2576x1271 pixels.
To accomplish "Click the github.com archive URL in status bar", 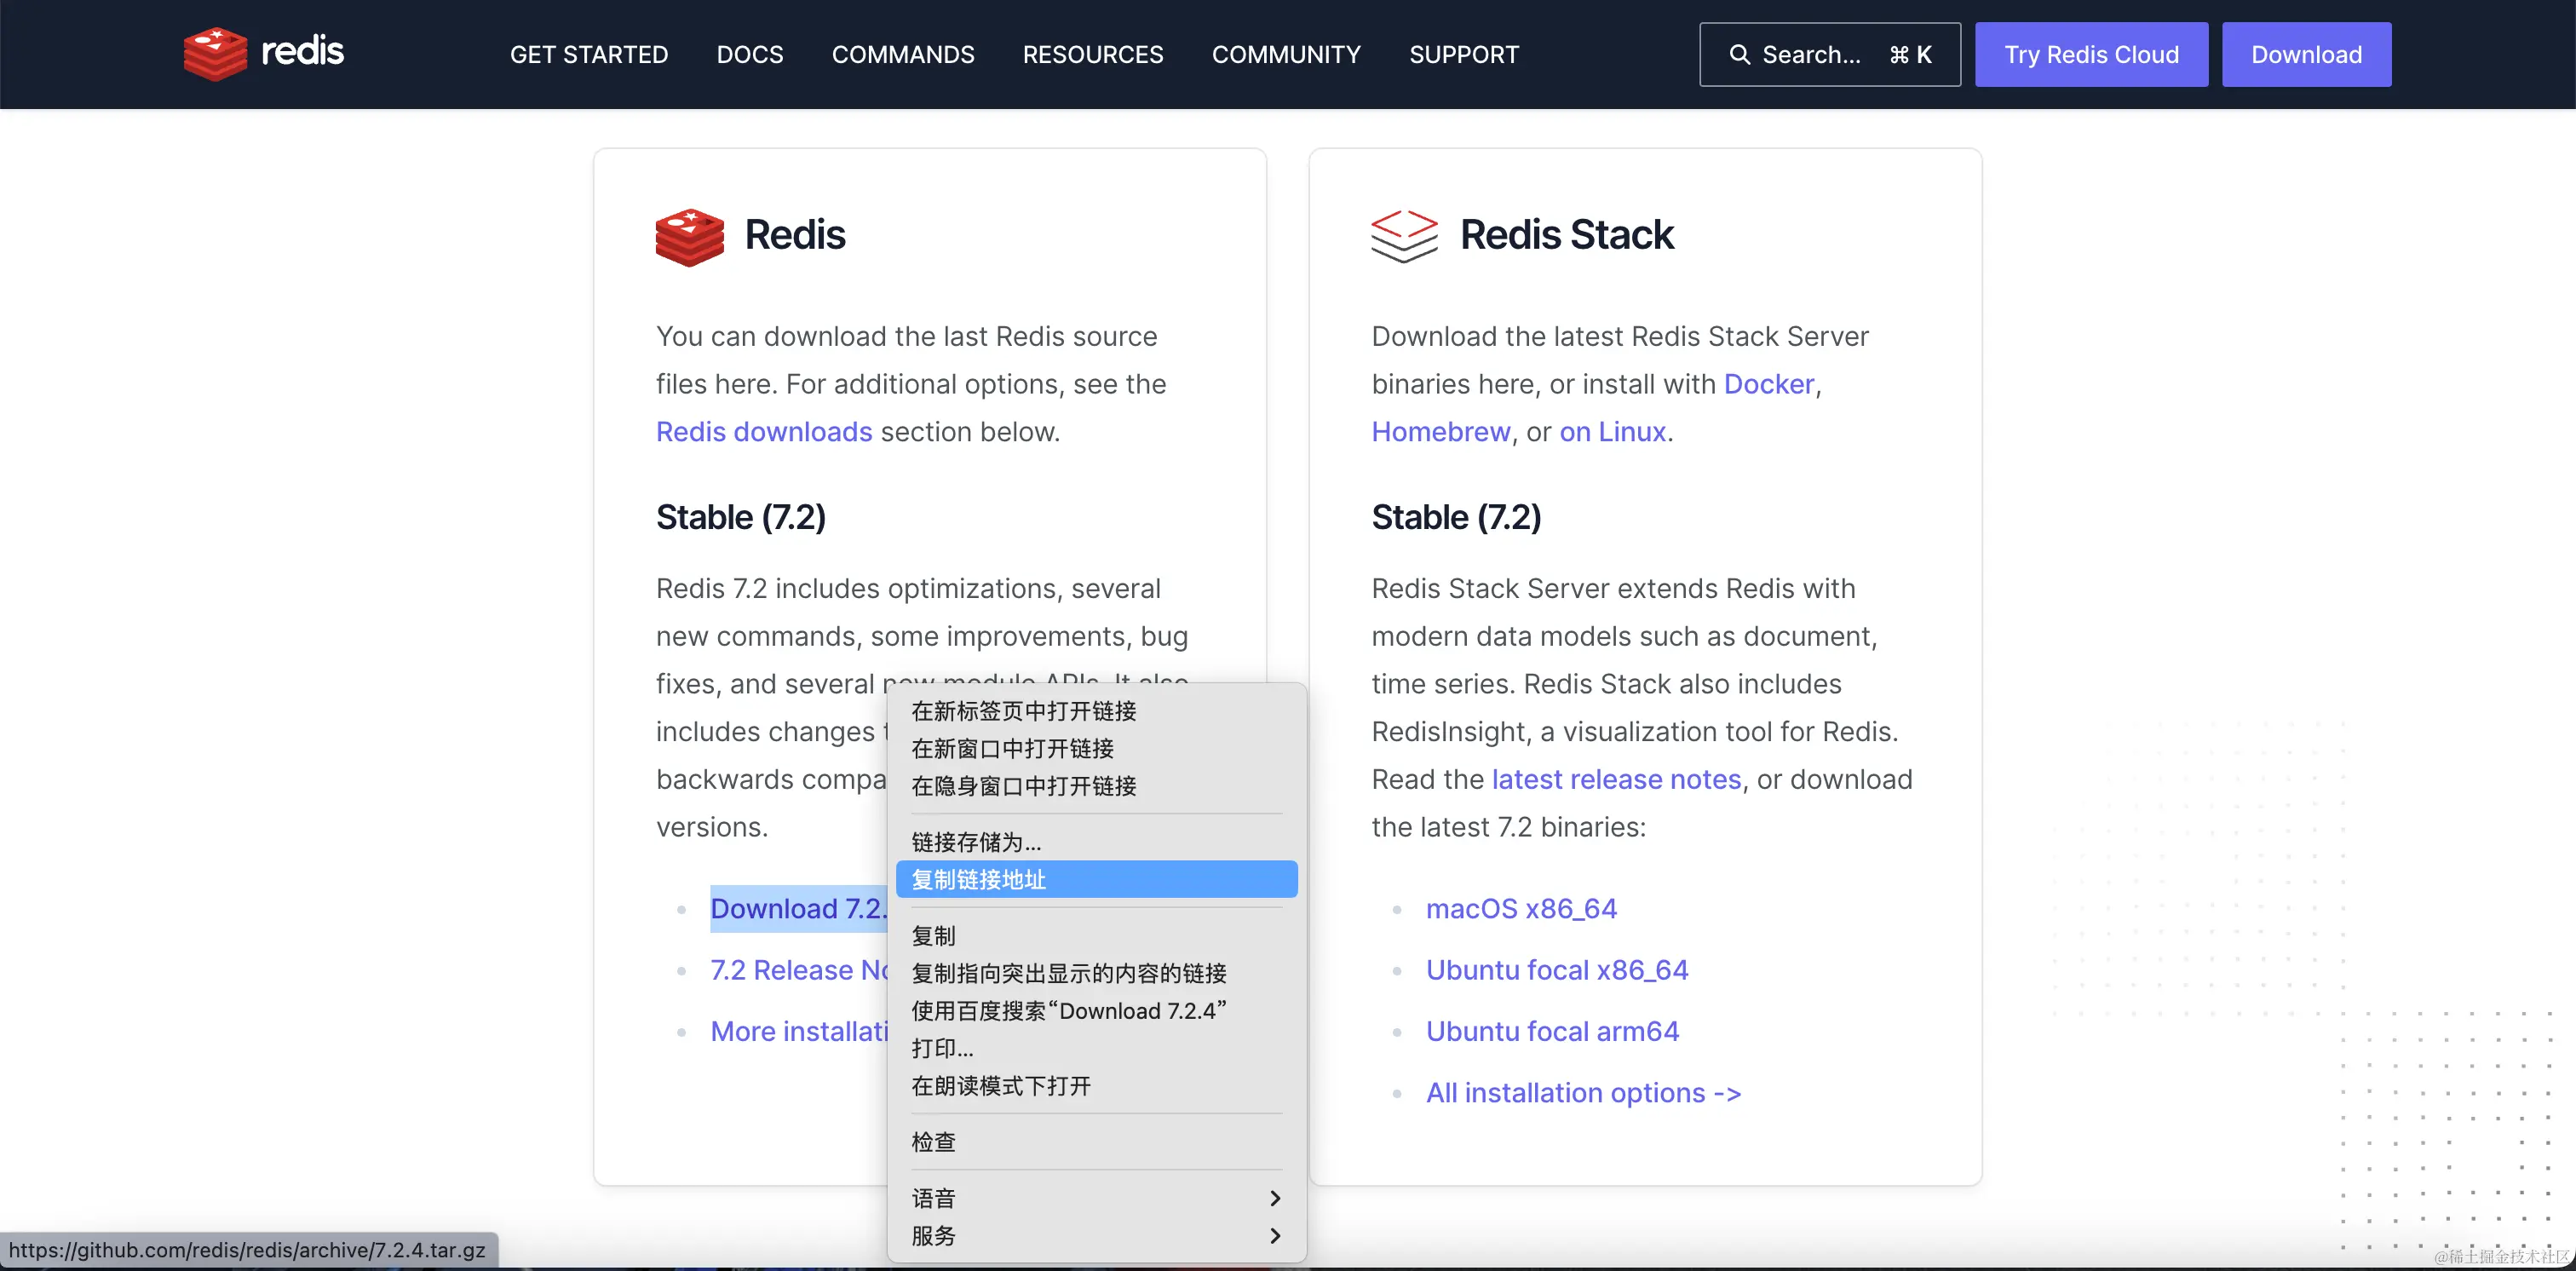I will coord(247,1250).
